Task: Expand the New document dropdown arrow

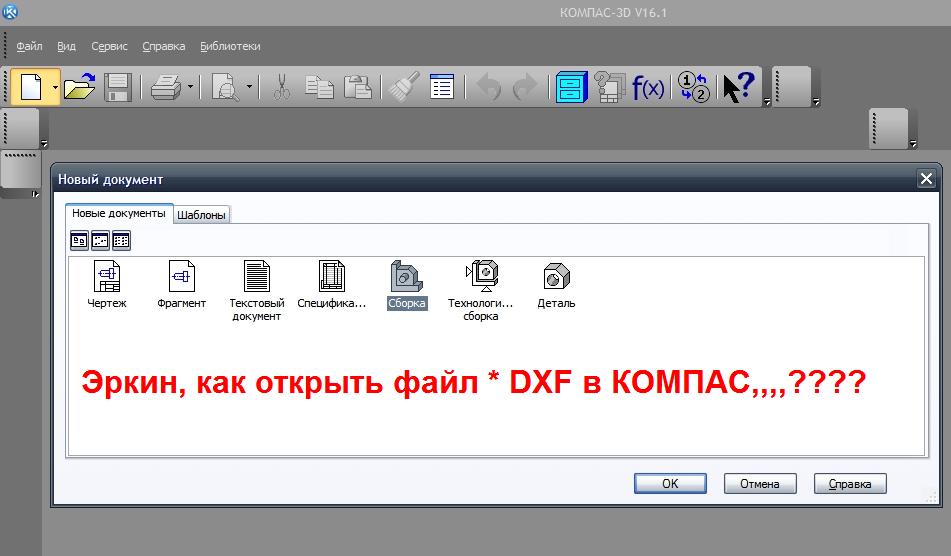Action: [55, 87]
